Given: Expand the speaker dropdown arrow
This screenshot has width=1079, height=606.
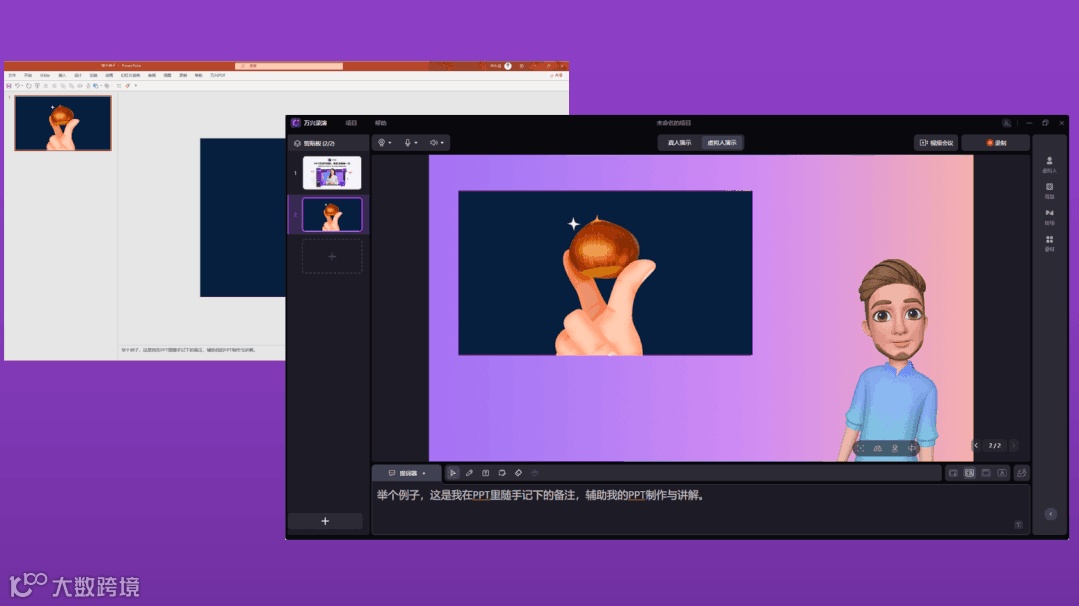Looking at the screenshot, I should click(x=442, y=143).
